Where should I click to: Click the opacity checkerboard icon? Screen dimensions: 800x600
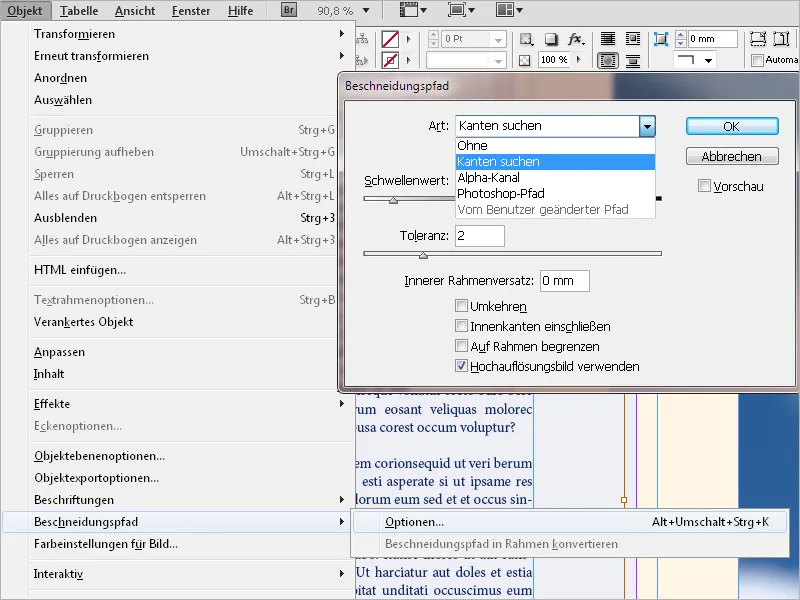(524, 61)
